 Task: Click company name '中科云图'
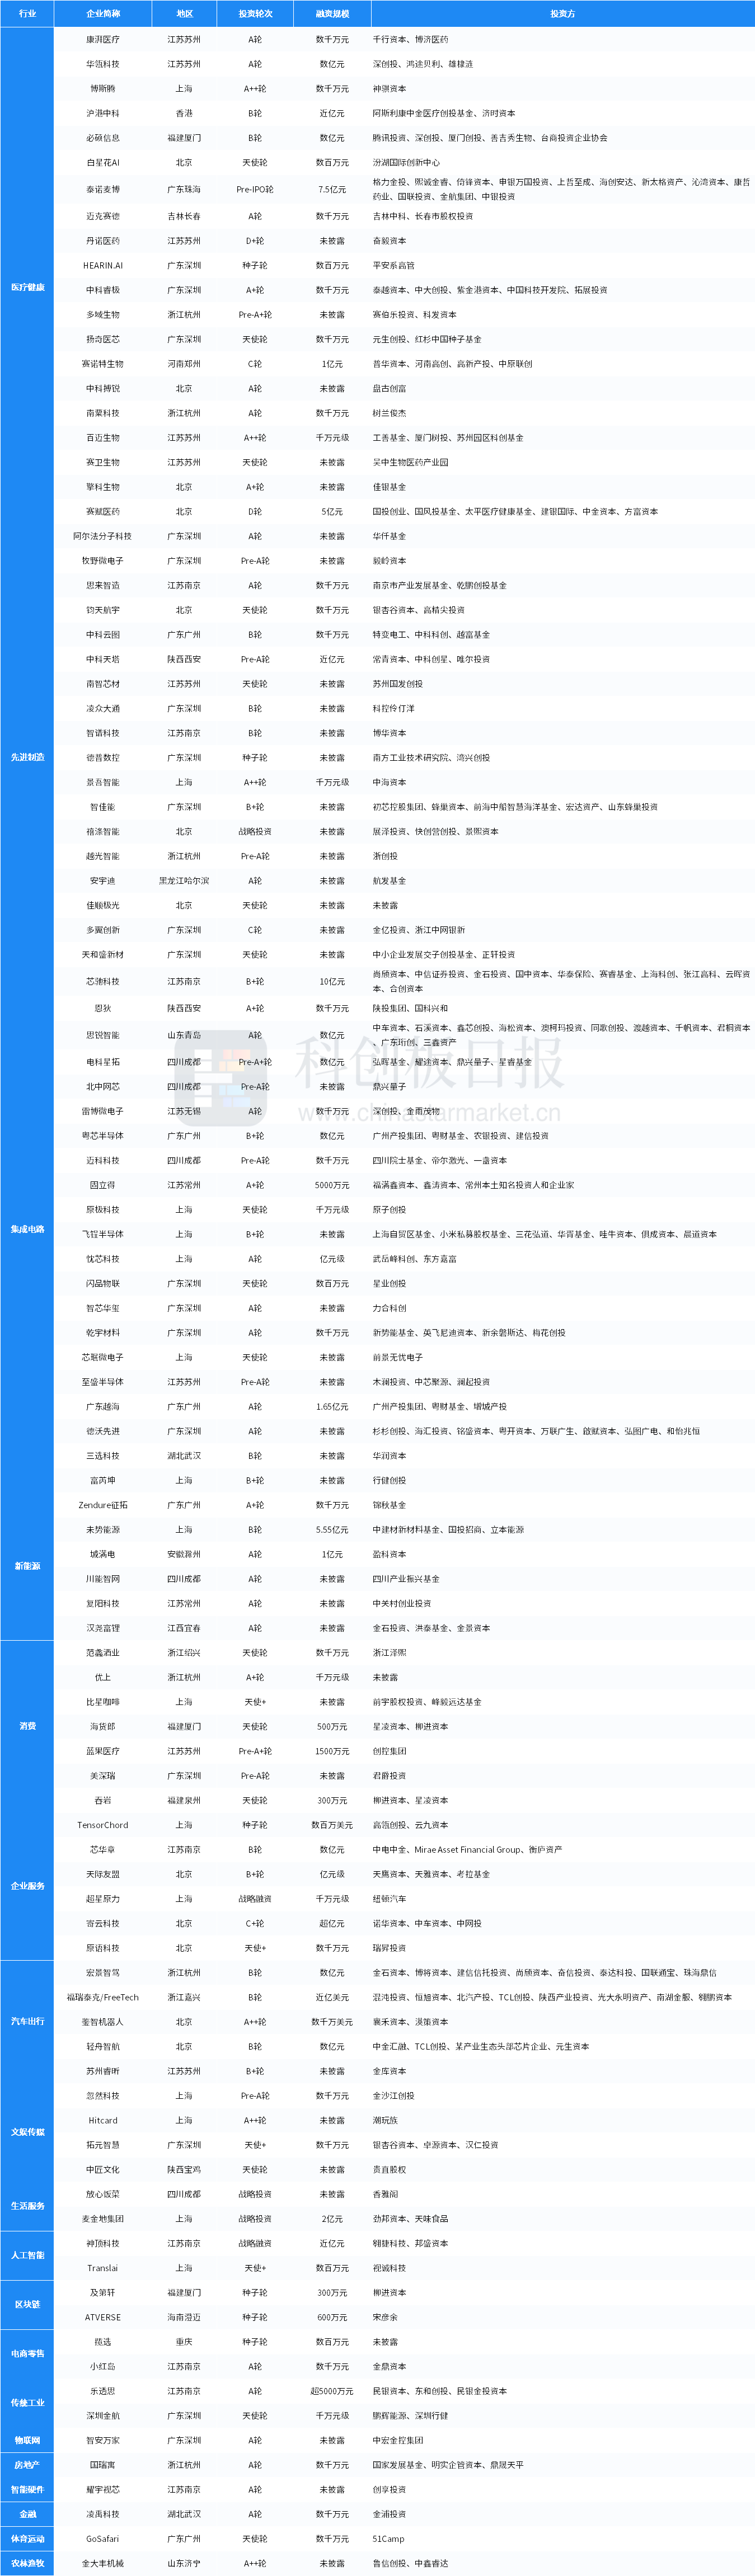103,634
